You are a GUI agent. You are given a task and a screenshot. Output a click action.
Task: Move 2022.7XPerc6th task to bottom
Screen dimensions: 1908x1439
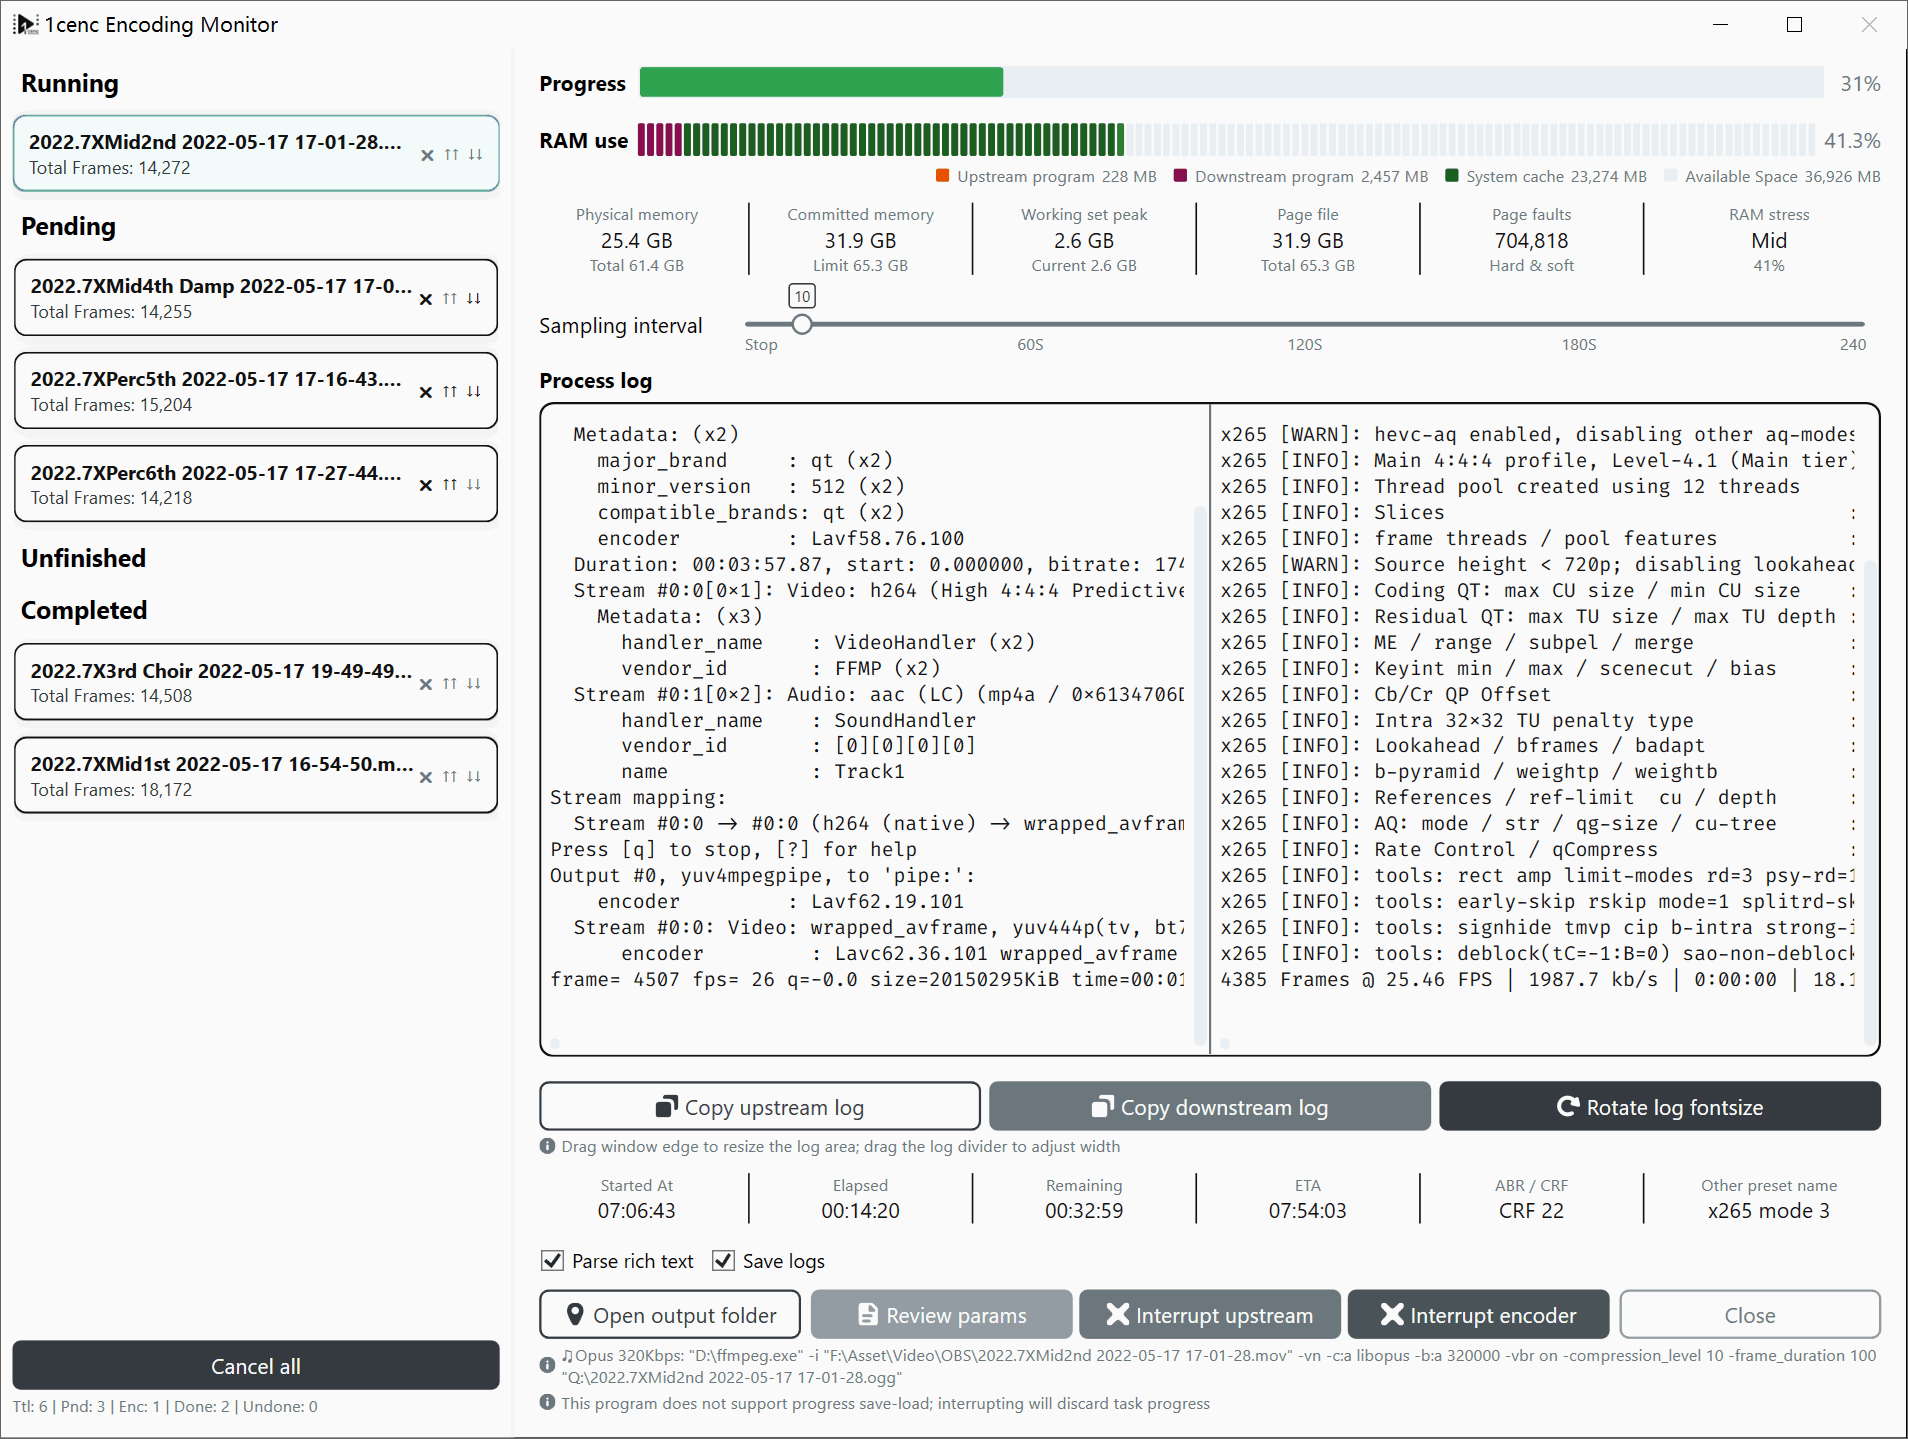[x=474, y=485]
